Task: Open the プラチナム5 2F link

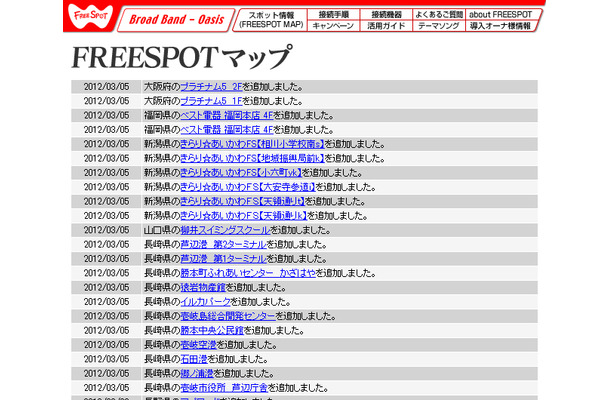Action: click(x=211, y=86)
